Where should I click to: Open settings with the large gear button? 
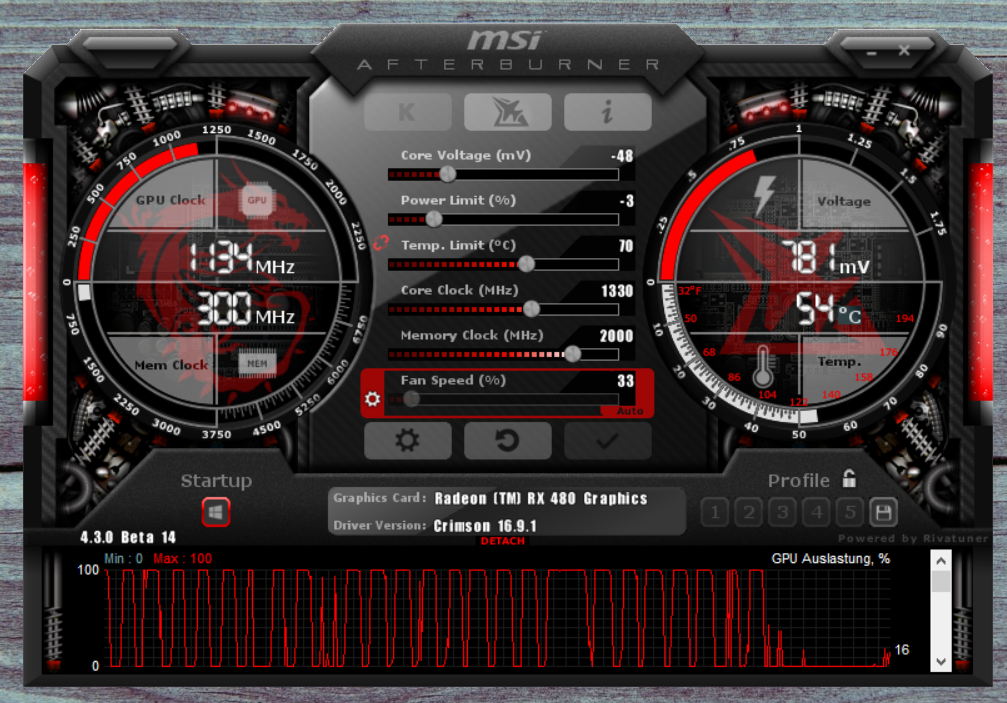(x=407, y=440)
